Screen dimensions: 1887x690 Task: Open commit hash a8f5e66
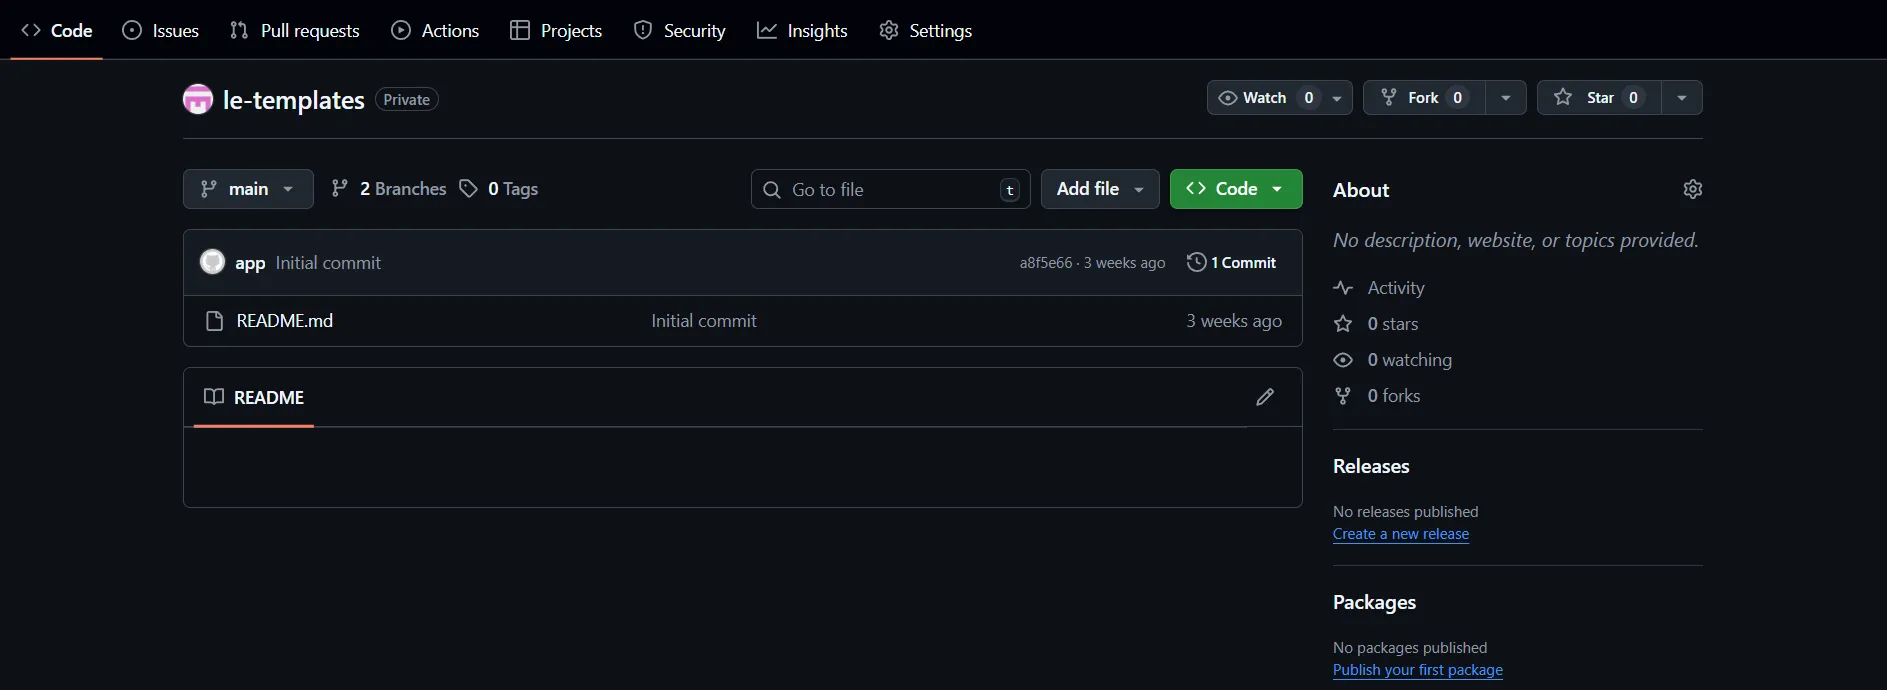click(1046, 263)
